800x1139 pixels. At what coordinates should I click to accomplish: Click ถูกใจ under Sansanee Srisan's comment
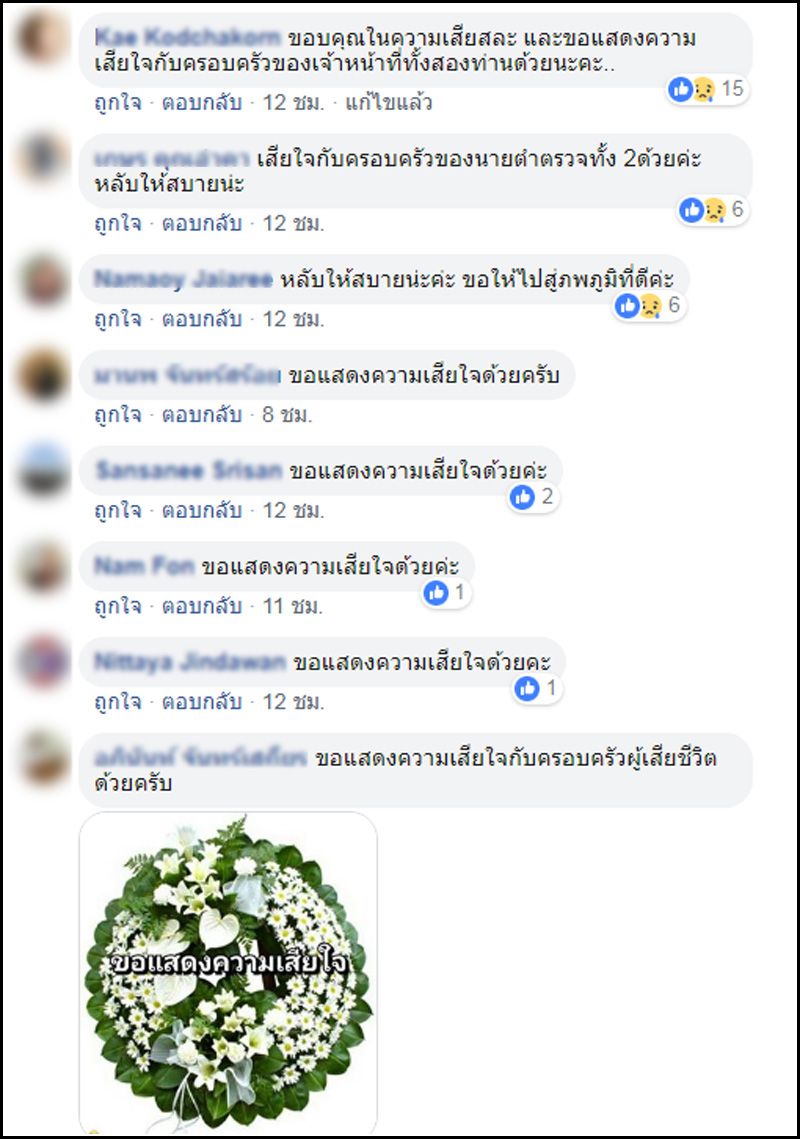coord(118,511)
